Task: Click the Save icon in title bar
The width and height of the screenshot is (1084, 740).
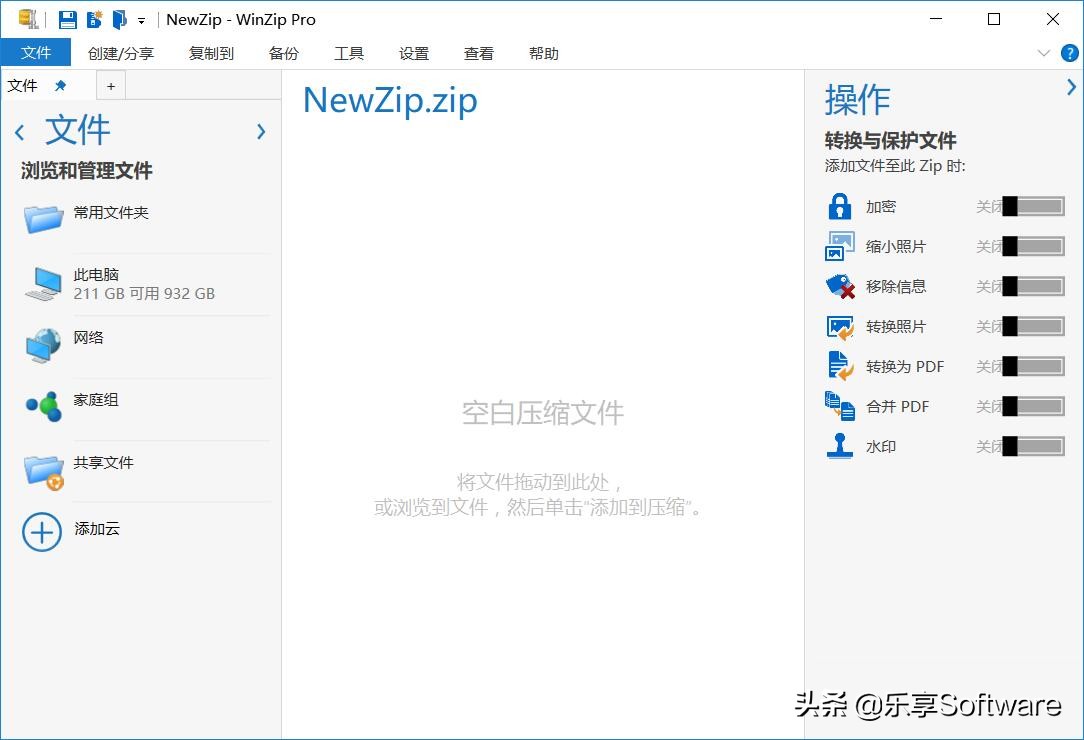Action: tap(67, 19)
